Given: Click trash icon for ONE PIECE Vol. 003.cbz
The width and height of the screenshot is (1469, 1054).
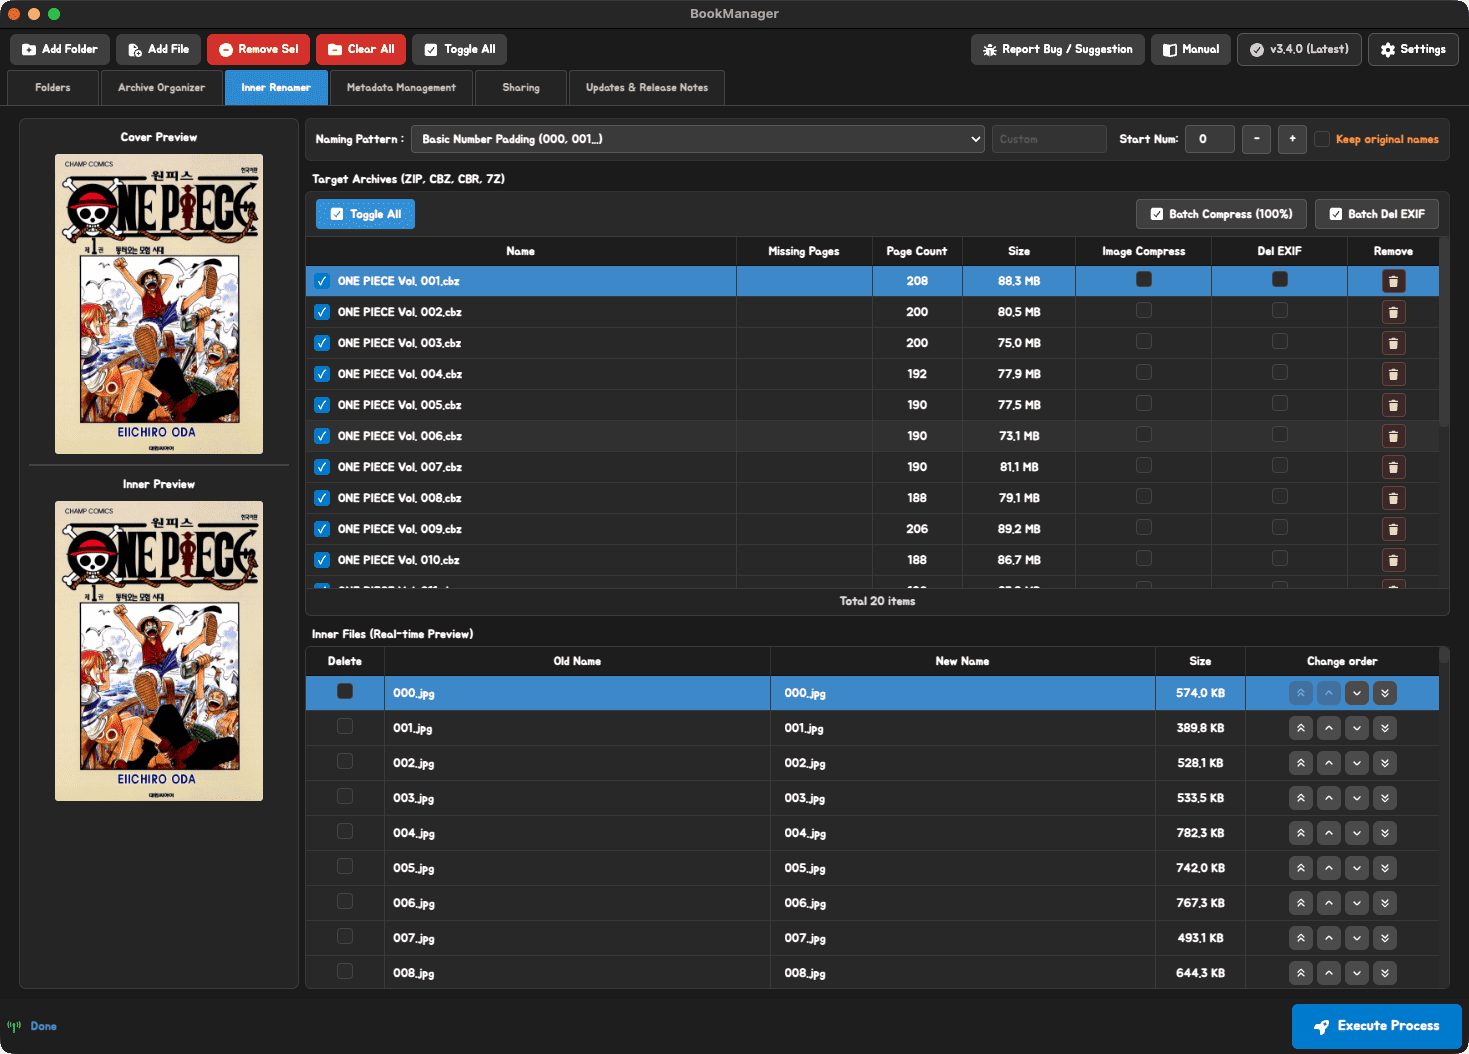Looking at the screenshot, I should (1393, 343).
